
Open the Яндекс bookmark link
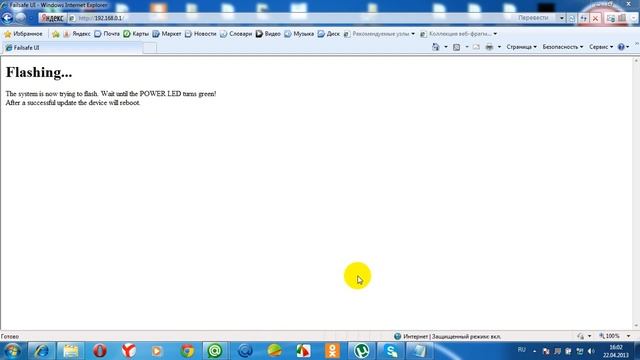[77, 34]
